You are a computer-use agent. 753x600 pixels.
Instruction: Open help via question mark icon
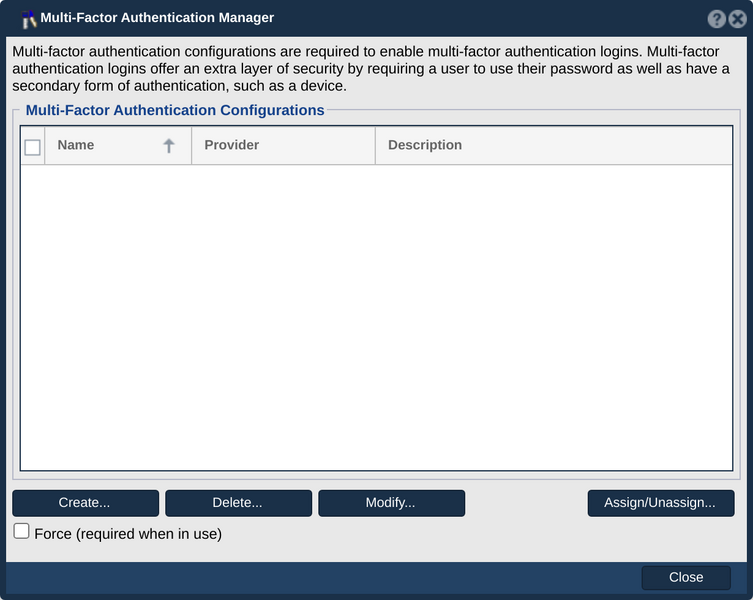click(x=716, y=19)
